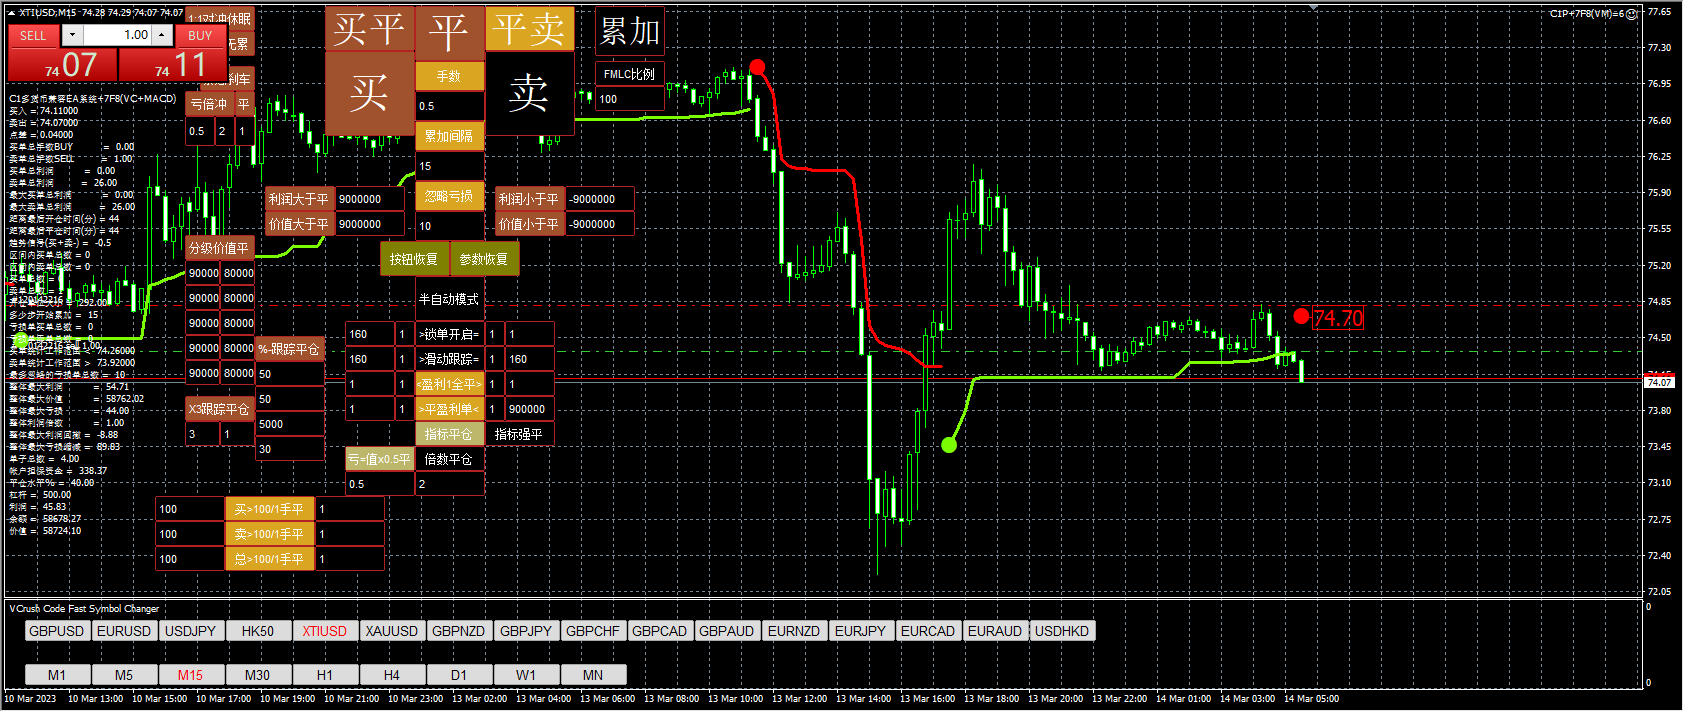1684x712 pixels.
Task: Switch chart symbol to GBPUSD
Action: coord(57,631)
